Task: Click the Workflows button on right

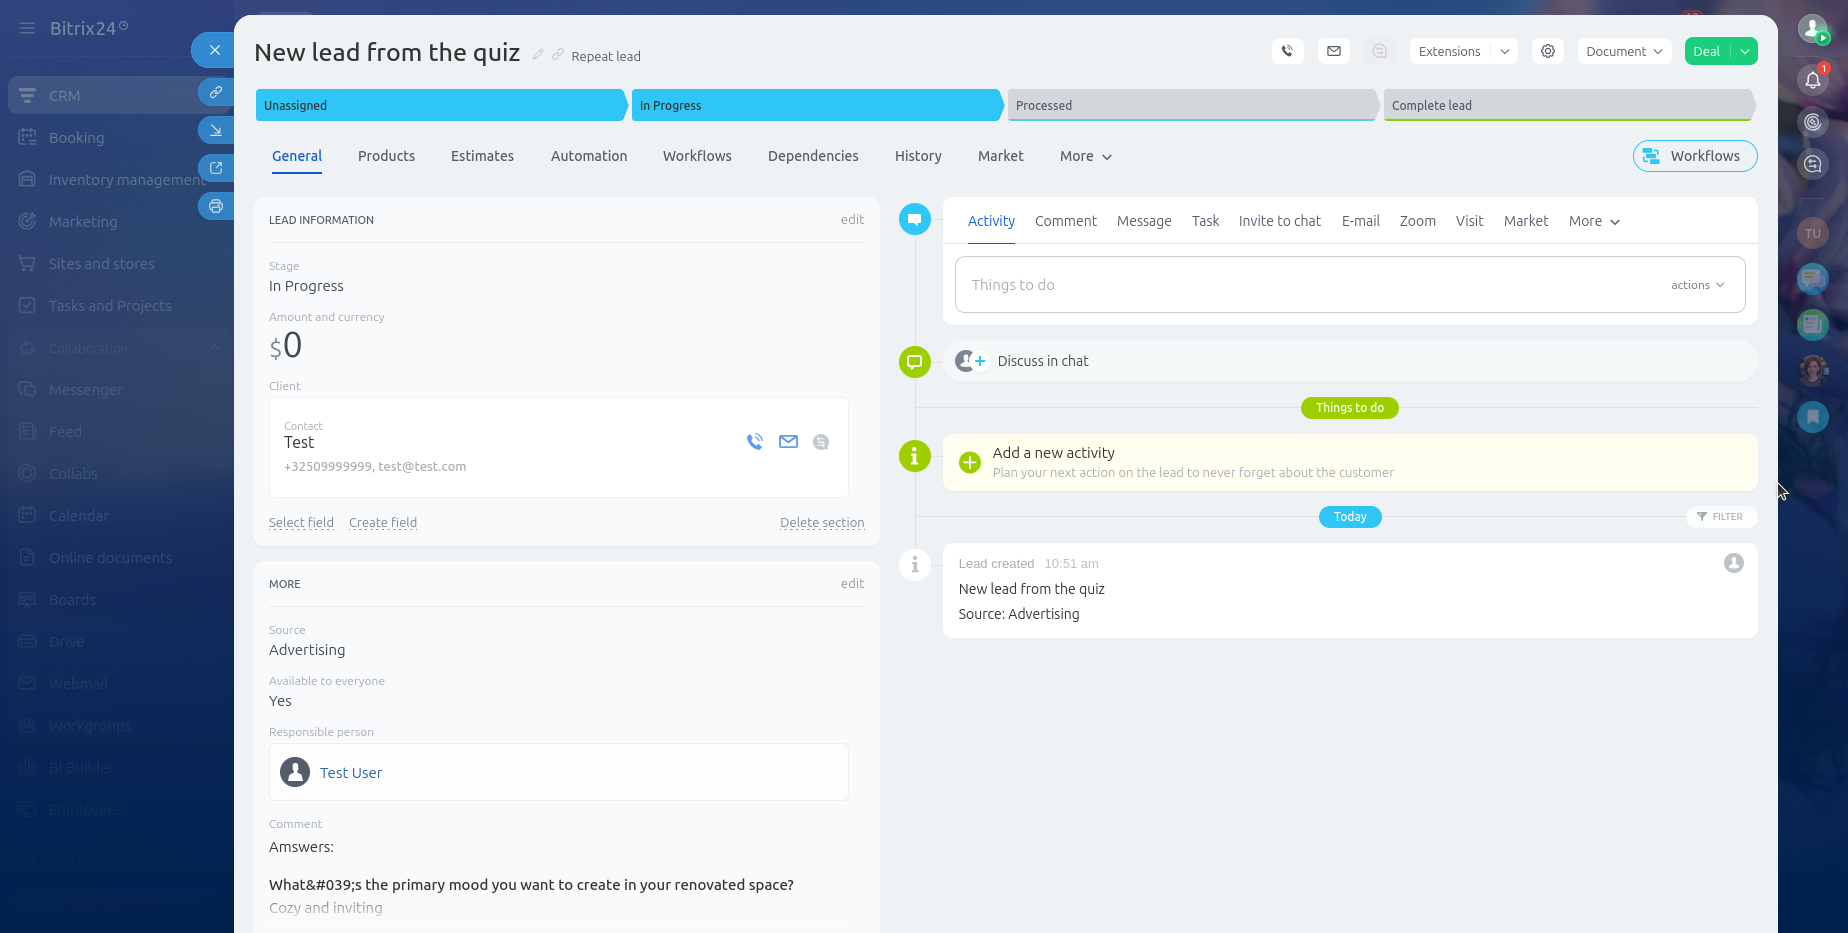Action: point(1694,156)
